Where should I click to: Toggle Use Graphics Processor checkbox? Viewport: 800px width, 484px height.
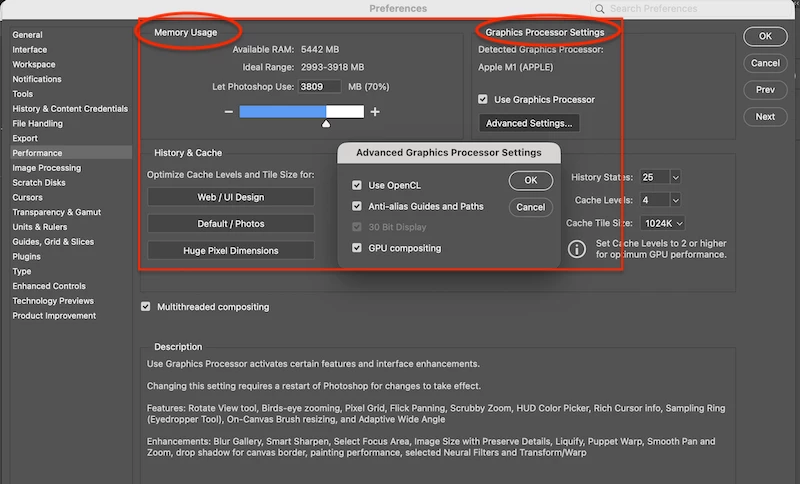click(483, 99)
